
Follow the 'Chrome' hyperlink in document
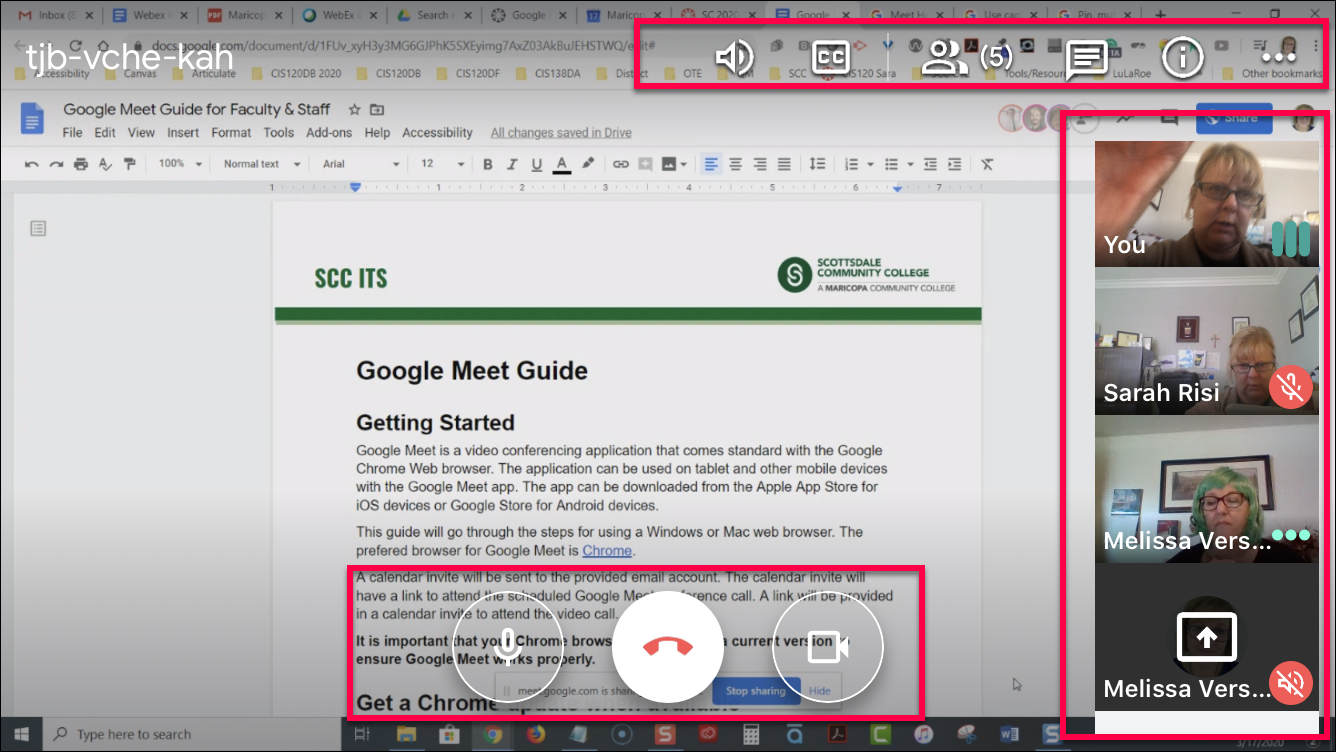coord(607,550)
